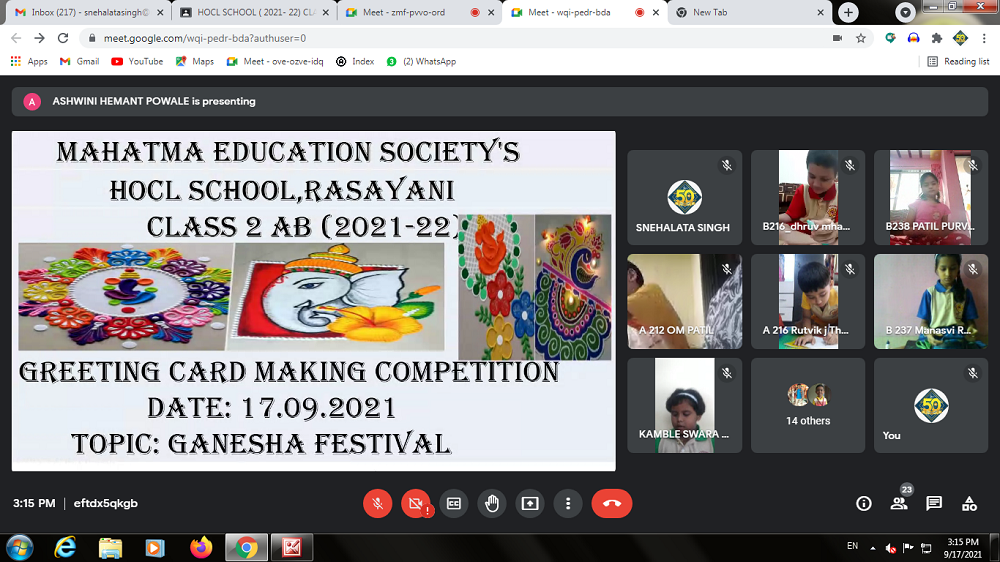1000x562 pixels.
Task: Click the red leave call button
Action: click(x=611, y=504)
